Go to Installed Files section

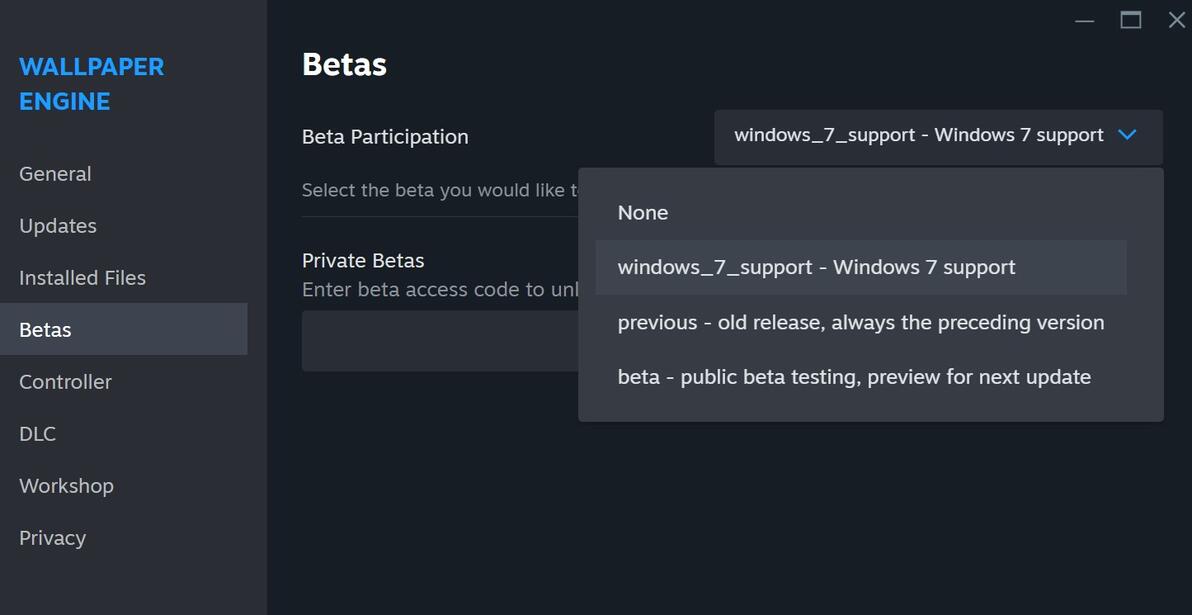tap(82, 278)
